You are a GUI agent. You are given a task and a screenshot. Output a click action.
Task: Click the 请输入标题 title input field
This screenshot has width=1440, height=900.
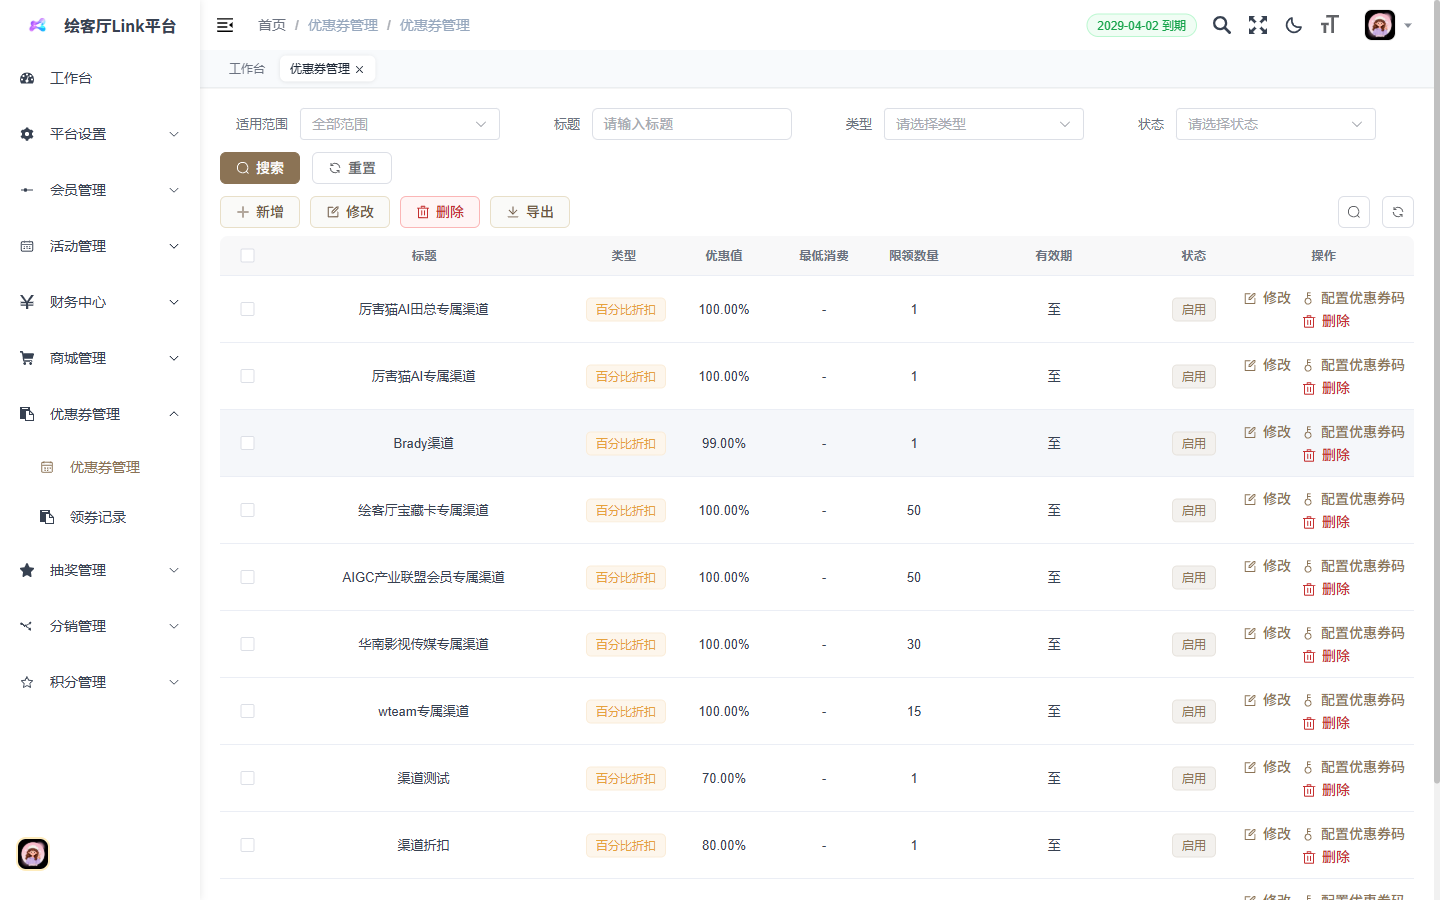pos(692,124)
